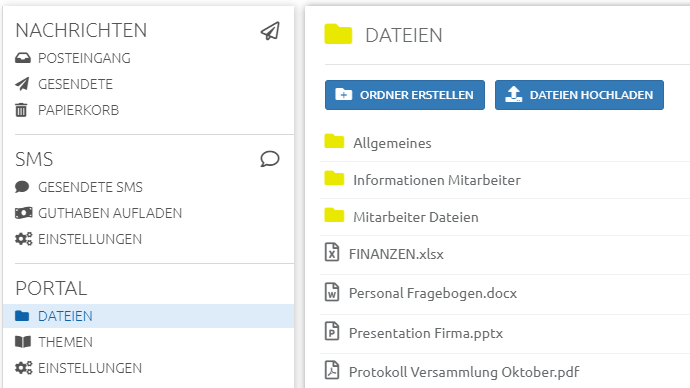This screenshot has height=388, width=690.
Task: Click the Mitarbeiter Dateien folder icon
Action: (334, 215)
